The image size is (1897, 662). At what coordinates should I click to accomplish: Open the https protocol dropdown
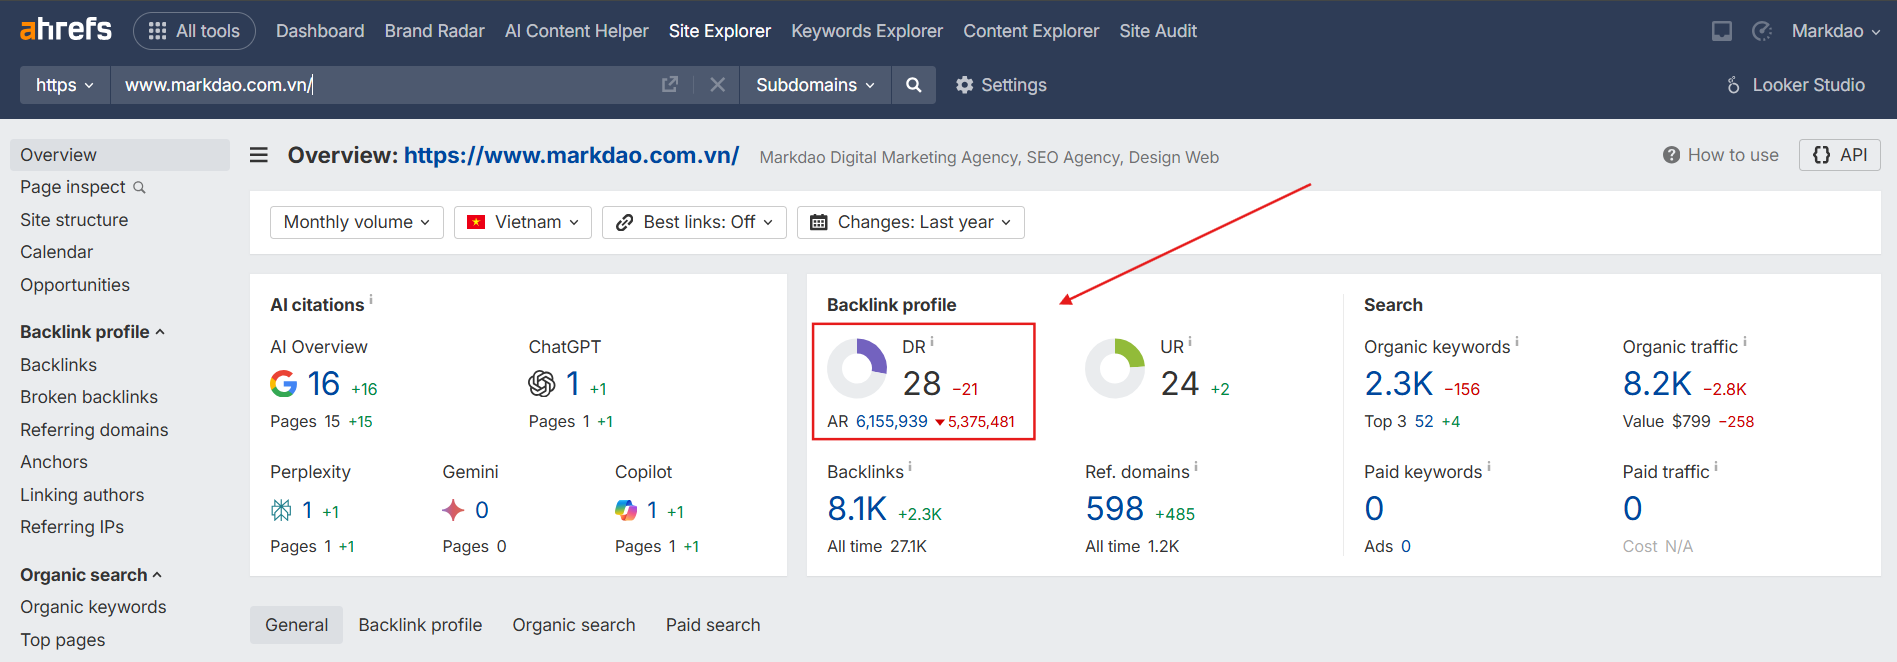tap(65, 85)
